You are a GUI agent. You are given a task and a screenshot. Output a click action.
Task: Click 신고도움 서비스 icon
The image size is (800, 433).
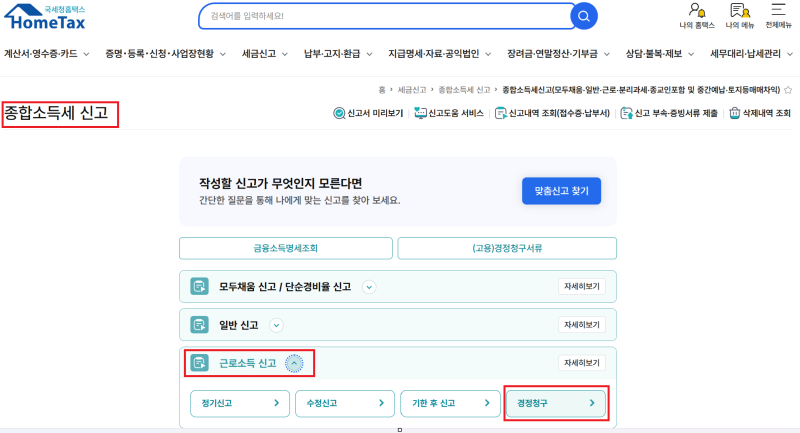pyautogui.click(x=420, y=113)
